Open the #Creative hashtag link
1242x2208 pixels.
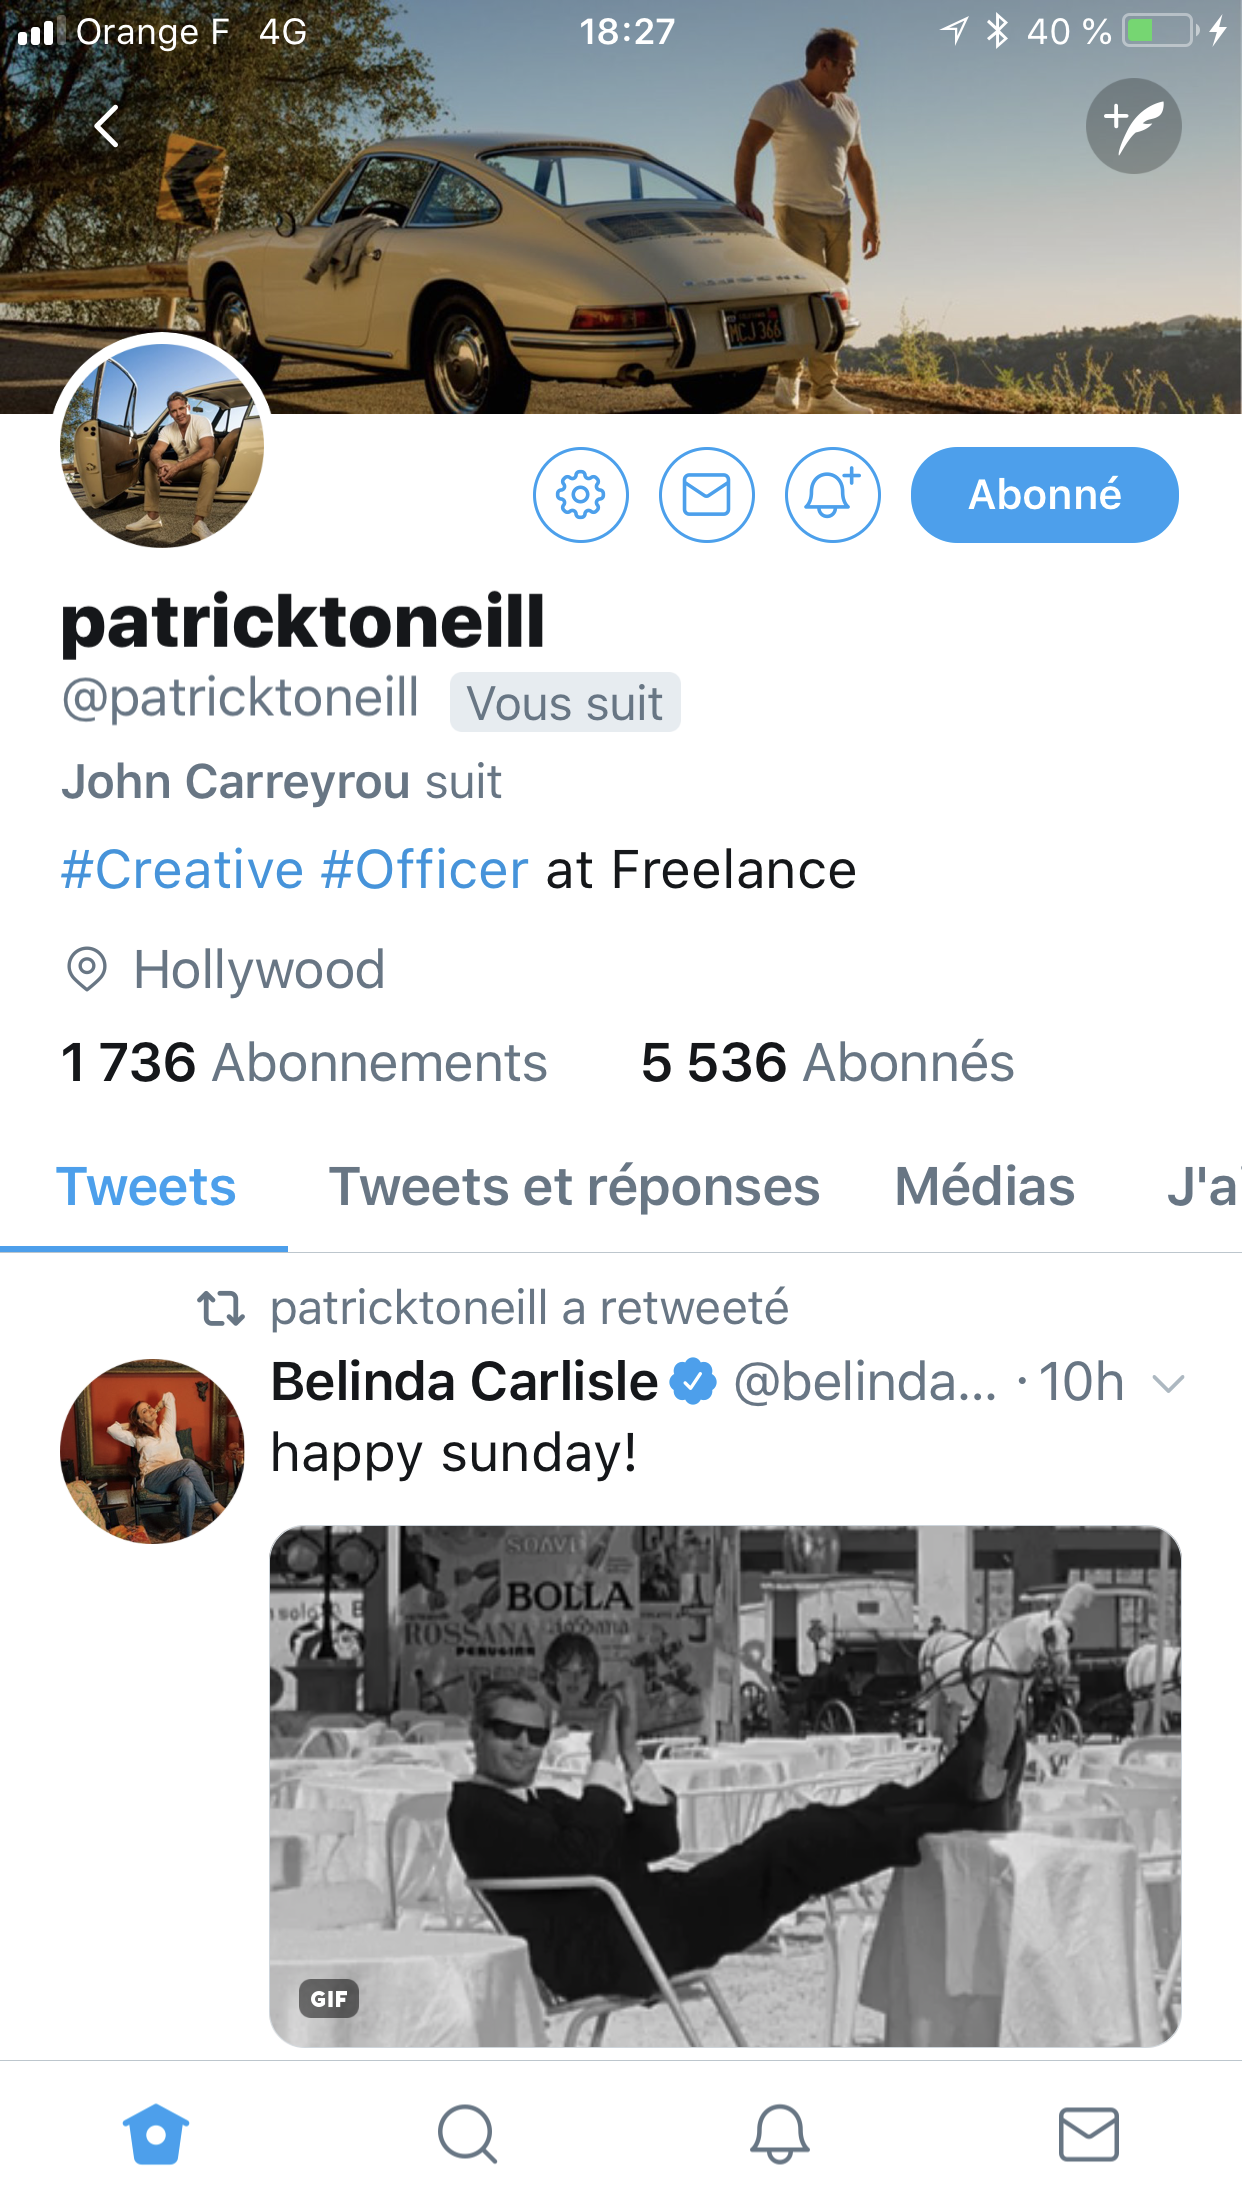coord(182,869)
